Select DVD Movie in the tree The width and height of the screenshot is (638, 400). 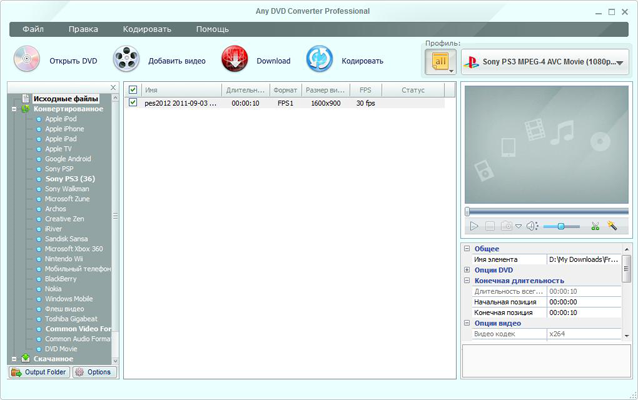pos(61,349)
